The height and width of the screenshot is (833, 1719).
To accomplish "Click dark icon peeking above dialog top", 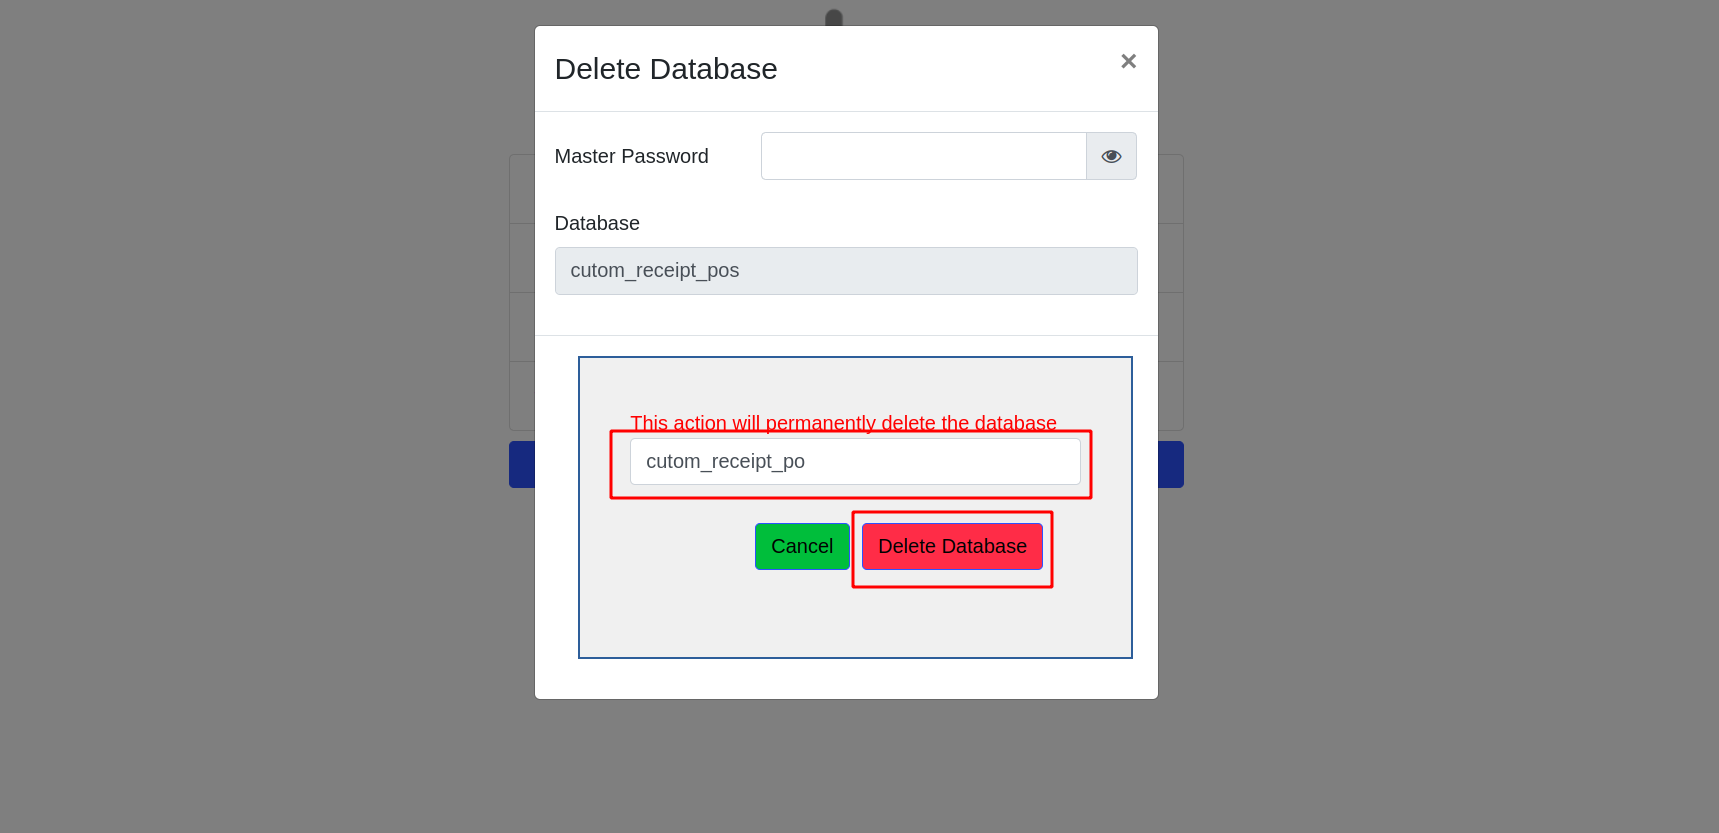I will (x=834, y=17).
